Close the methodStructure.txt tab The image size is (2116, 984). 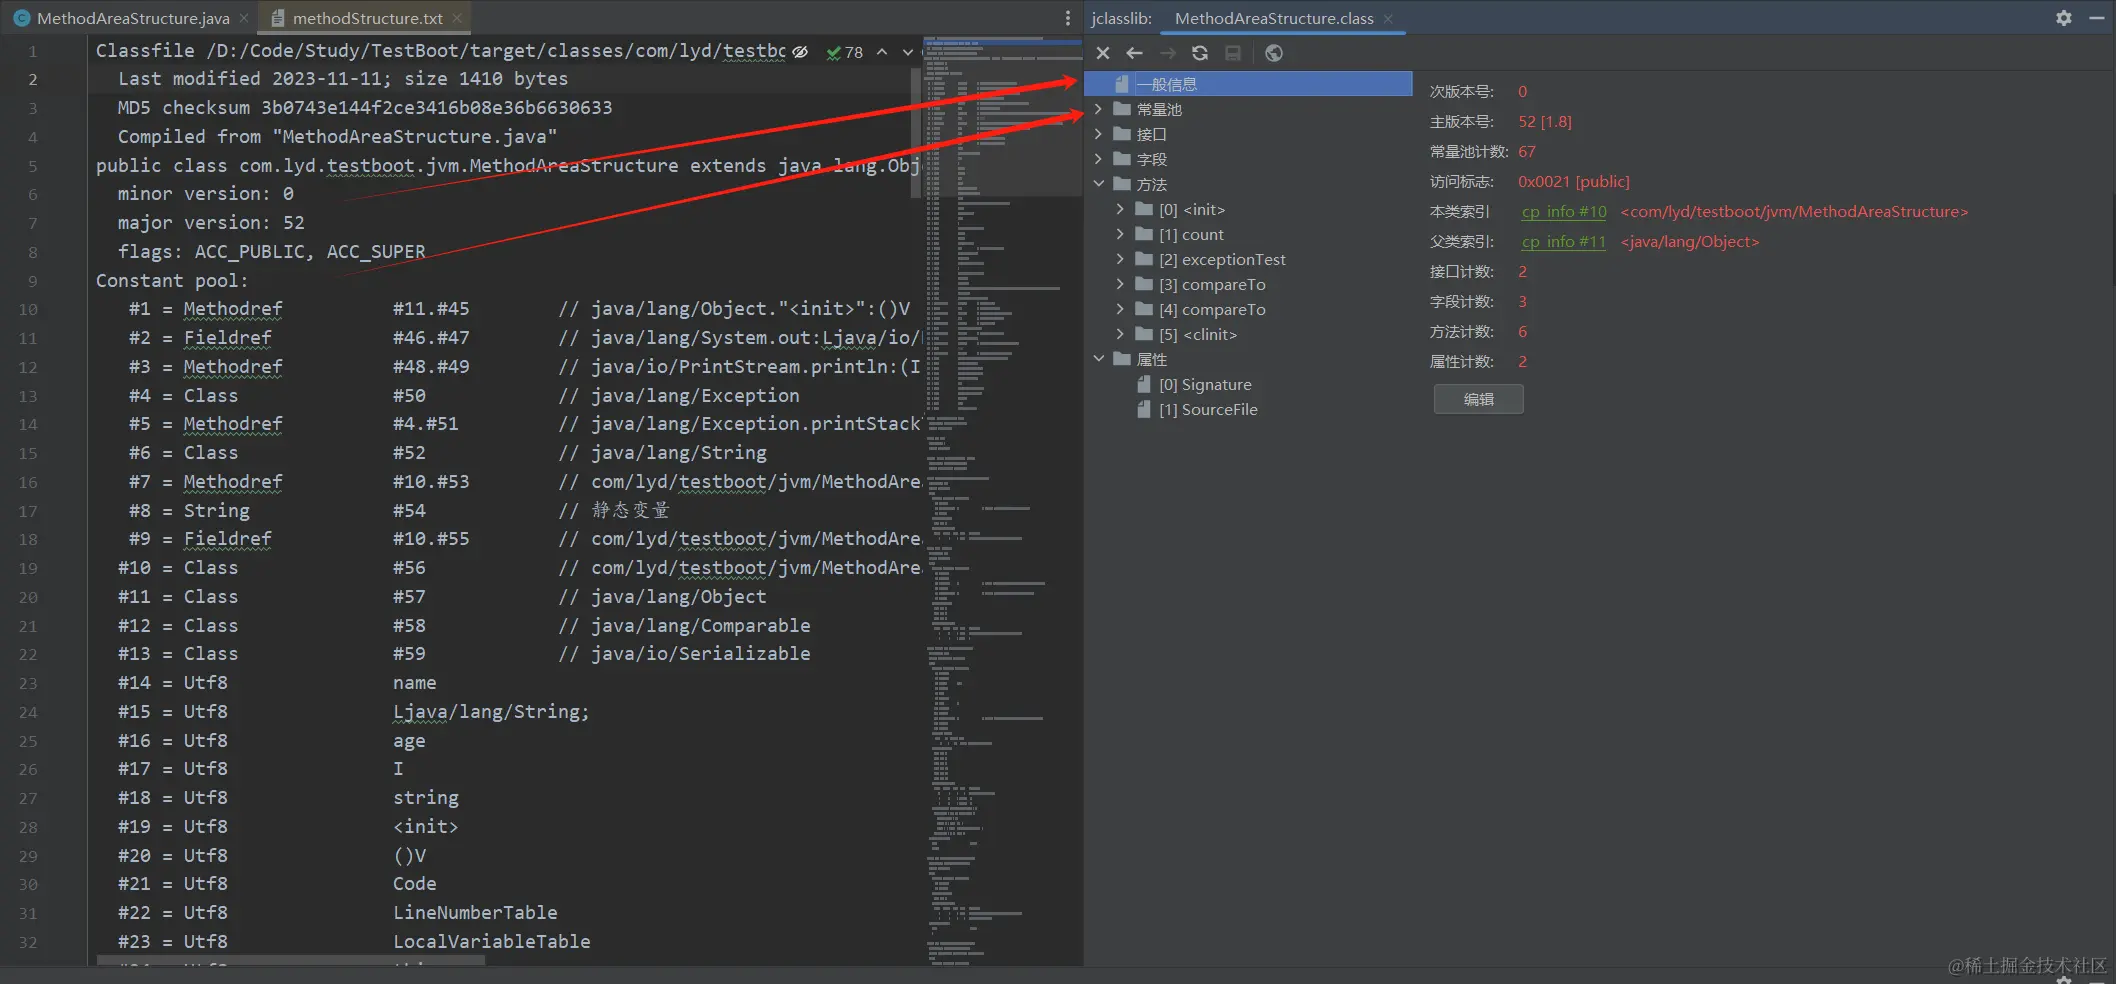click(x=457, y=18)
